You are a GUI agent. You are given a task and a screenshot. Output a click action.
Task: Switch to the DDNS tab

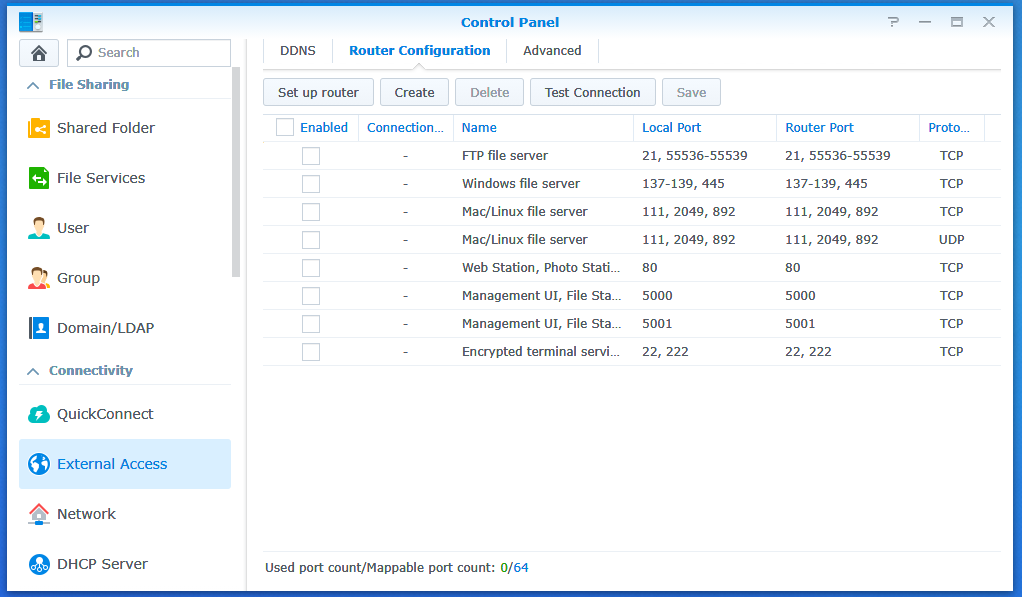pyautogui.click(x=297, y=51)
